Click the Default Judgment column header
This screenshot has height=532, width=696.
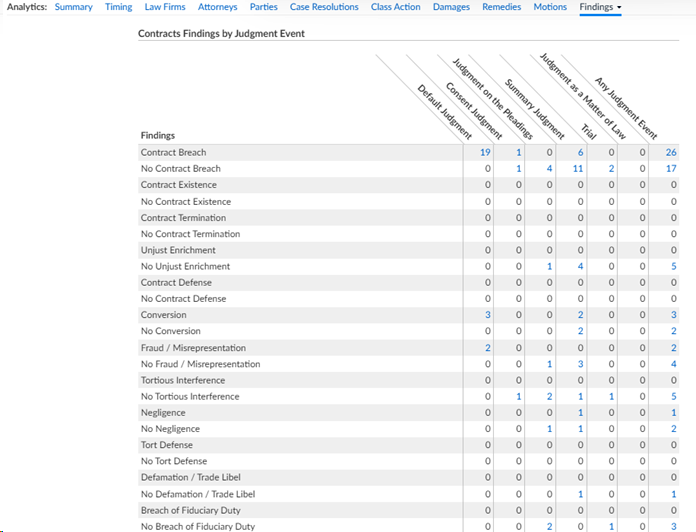[x=445, y=112]
